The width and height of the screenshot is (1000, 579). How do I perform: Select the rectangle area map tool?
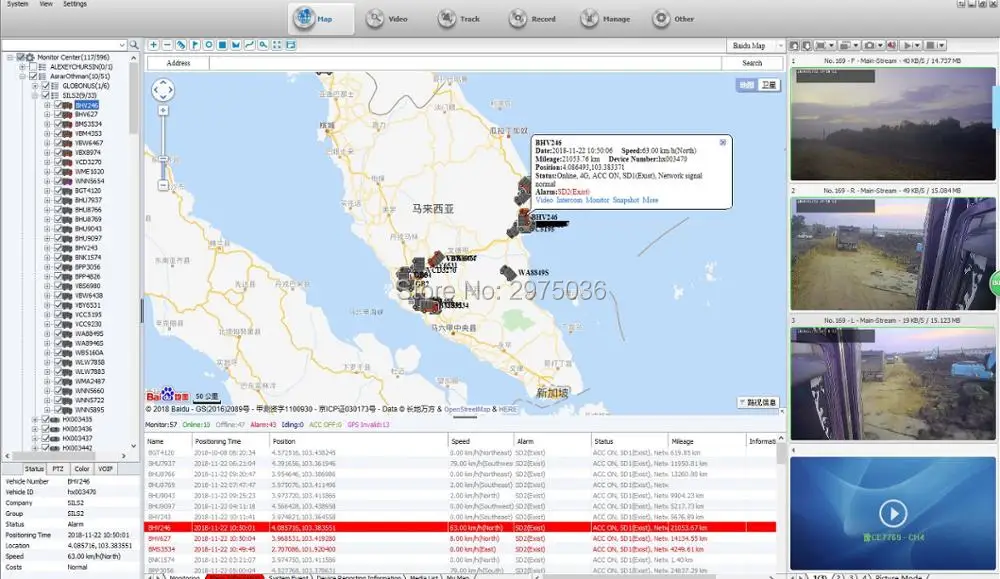[x=222, y=45]
